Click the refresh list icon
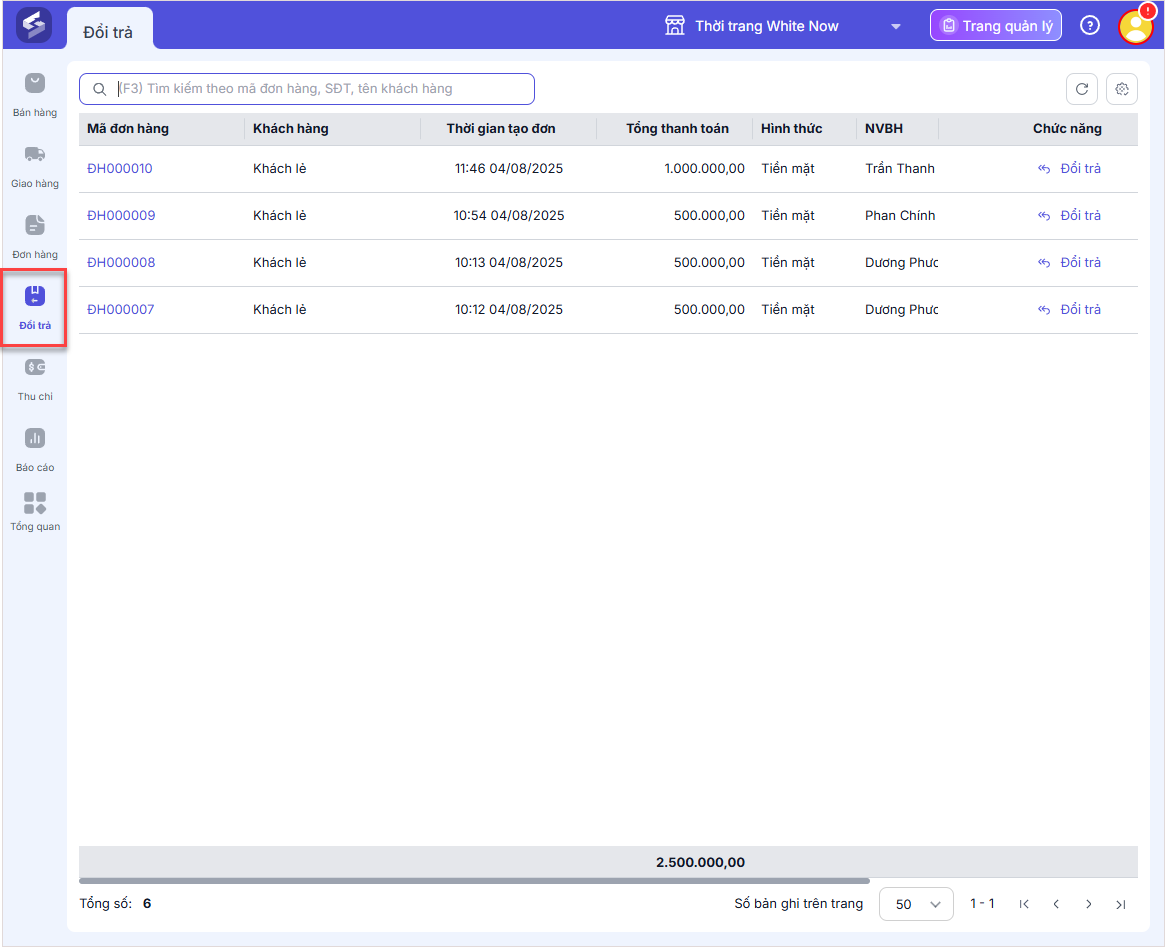The width and height of the screenshot is (1165, 947). 1081,89
